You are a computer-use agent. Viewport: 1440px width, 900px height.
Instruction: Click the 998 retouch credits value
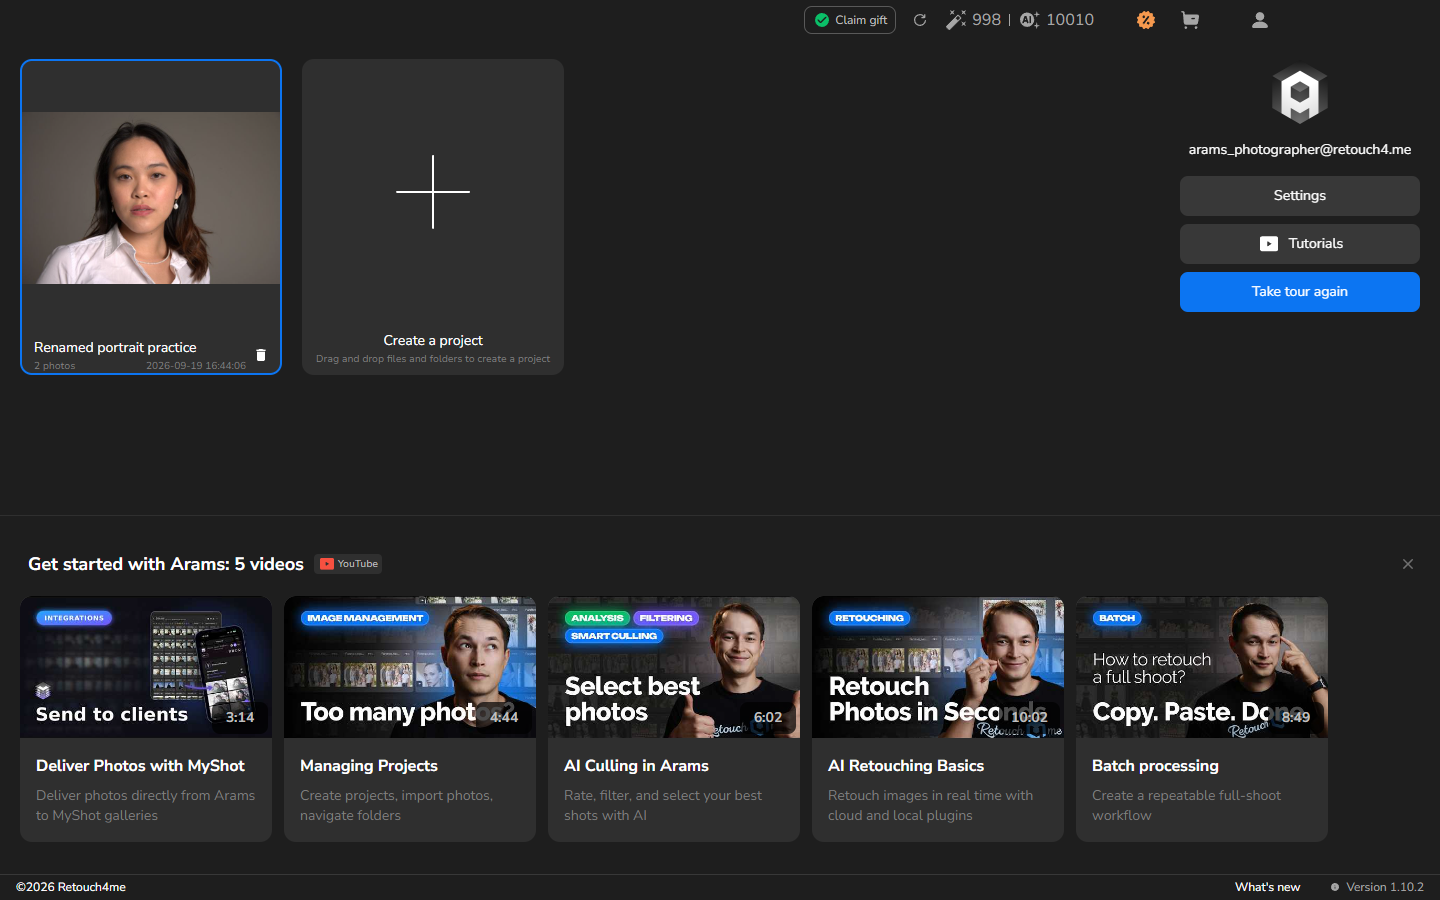986,20
